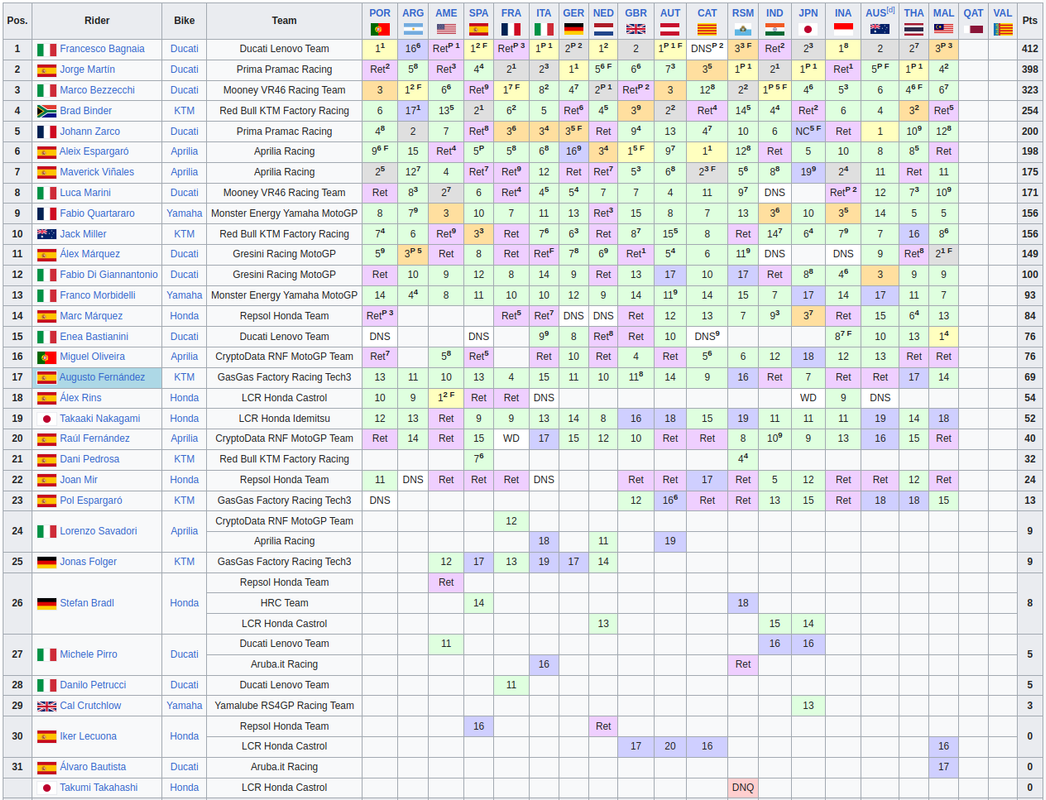Click the DNQ cell in Takahashi's row

[742, 787]
